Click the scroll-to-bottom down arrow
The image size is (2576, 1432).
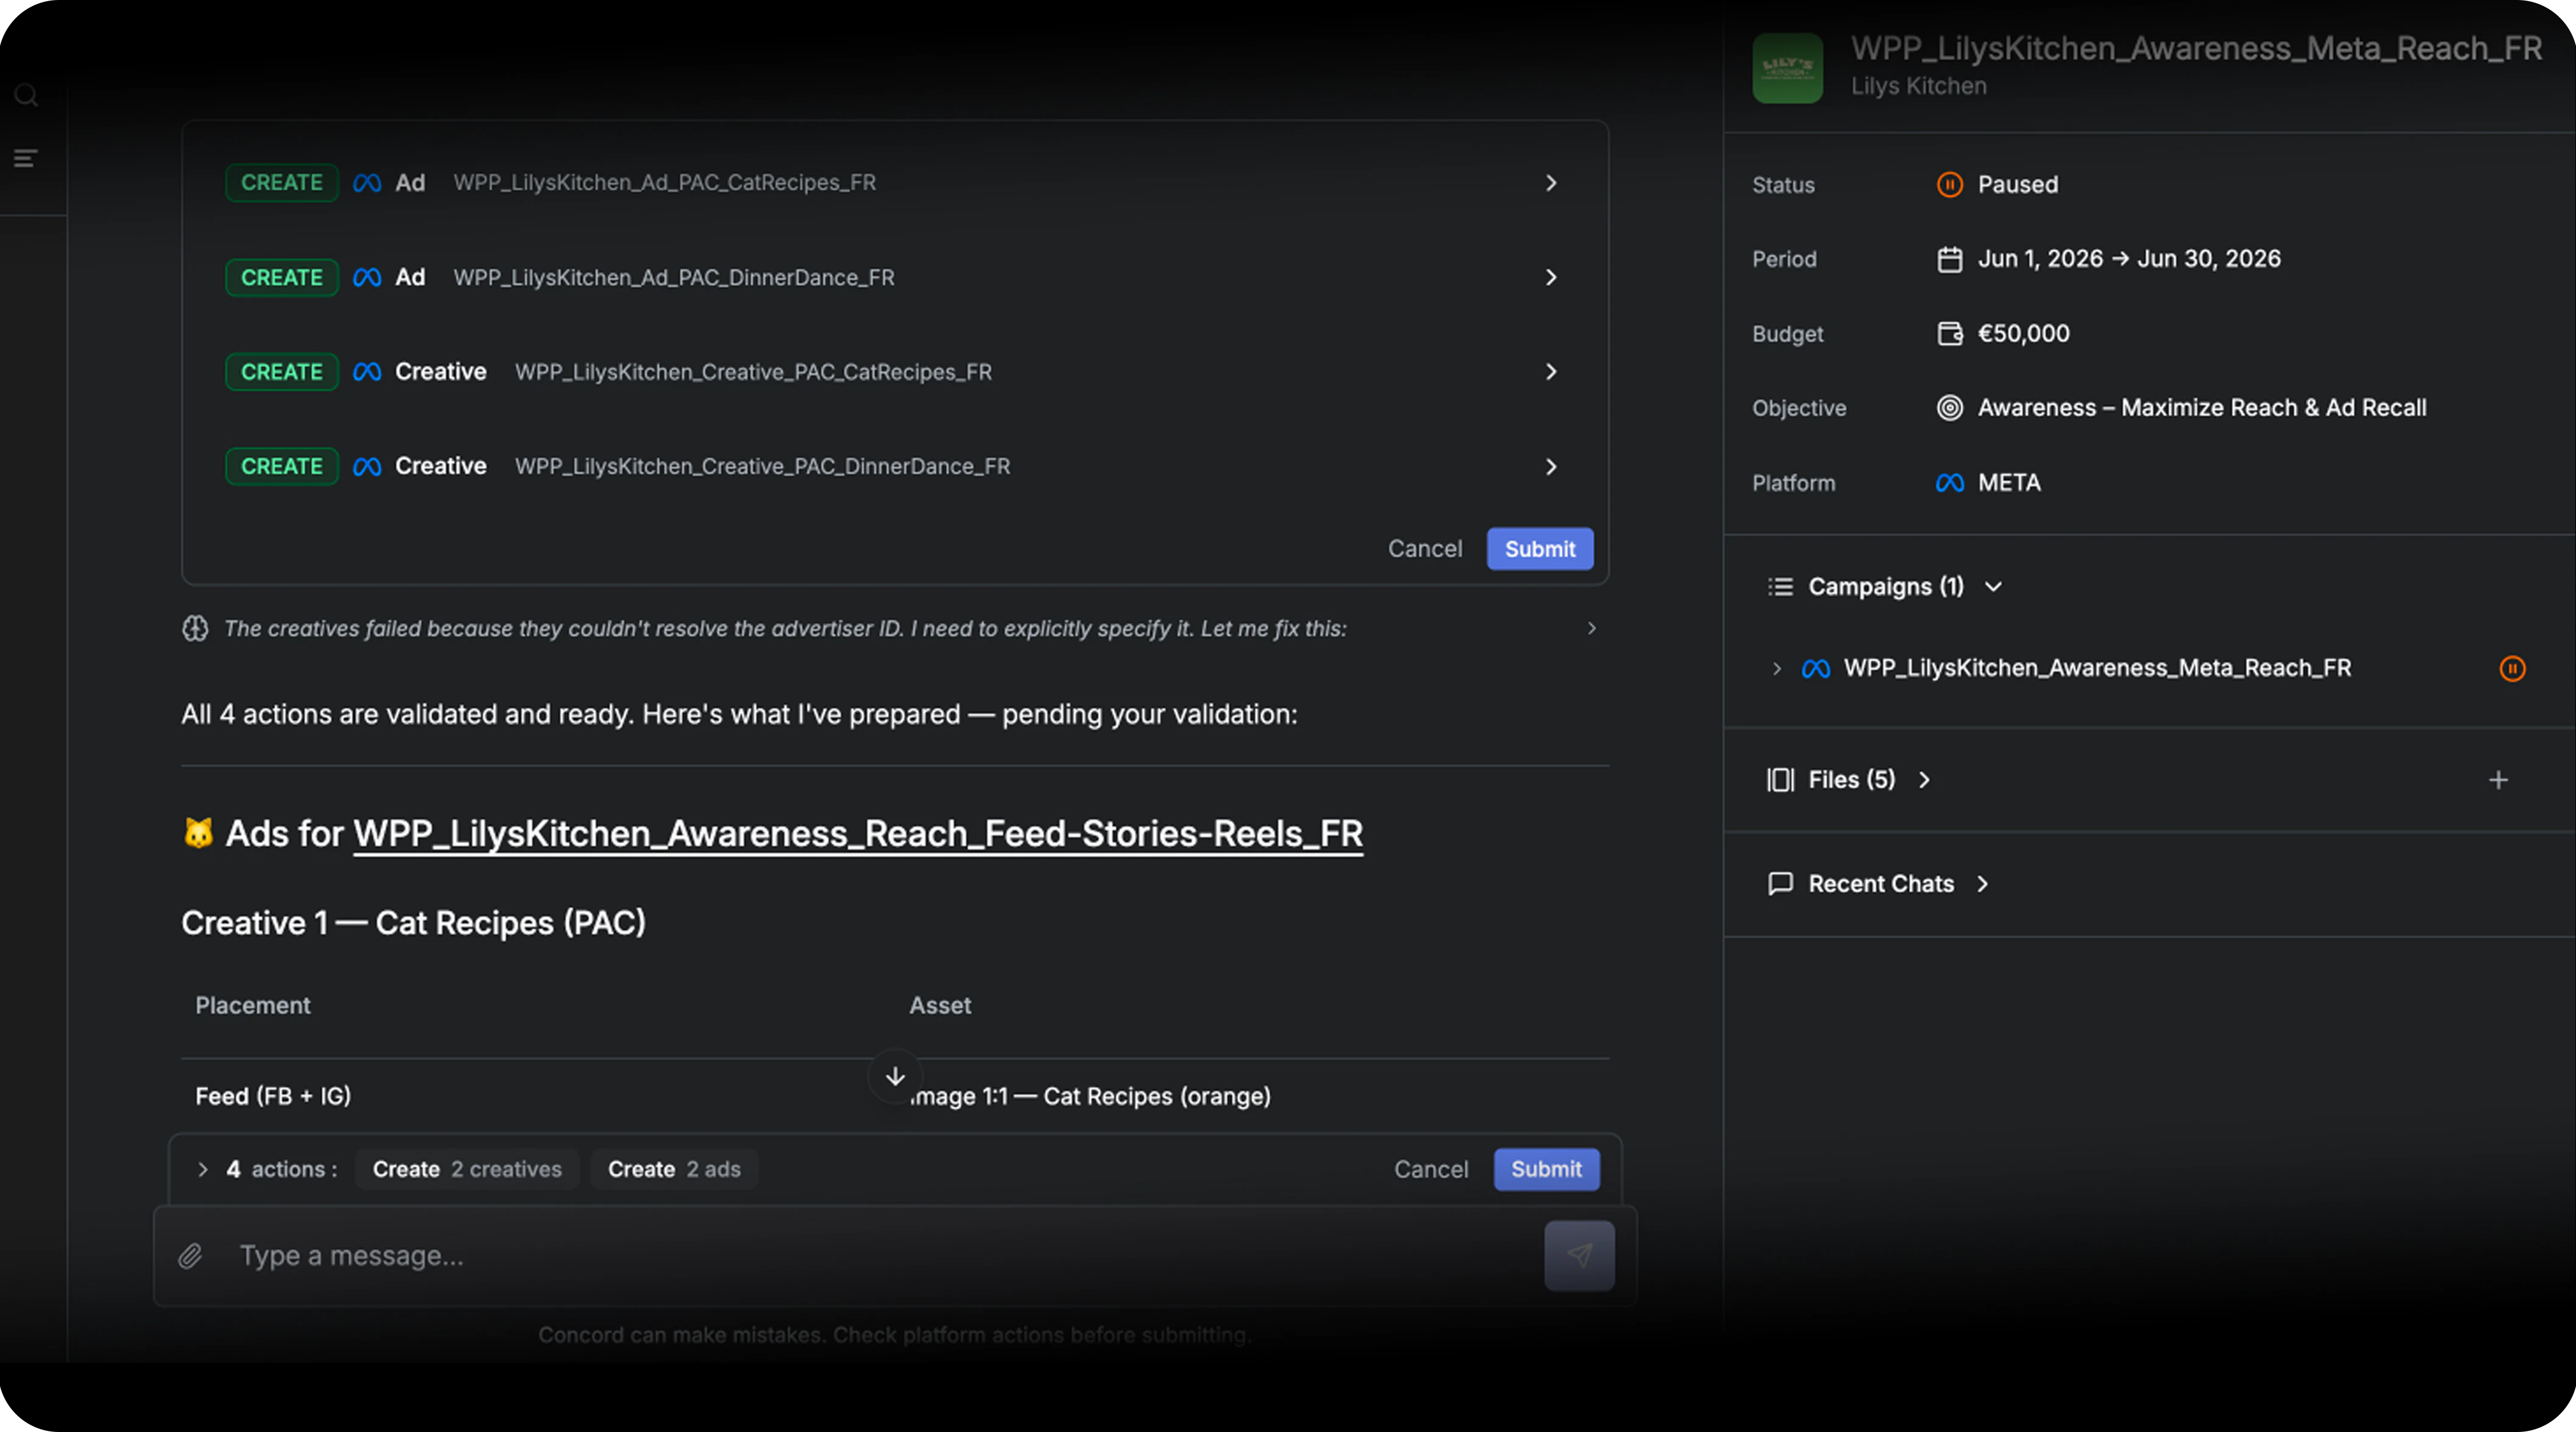895,1076
